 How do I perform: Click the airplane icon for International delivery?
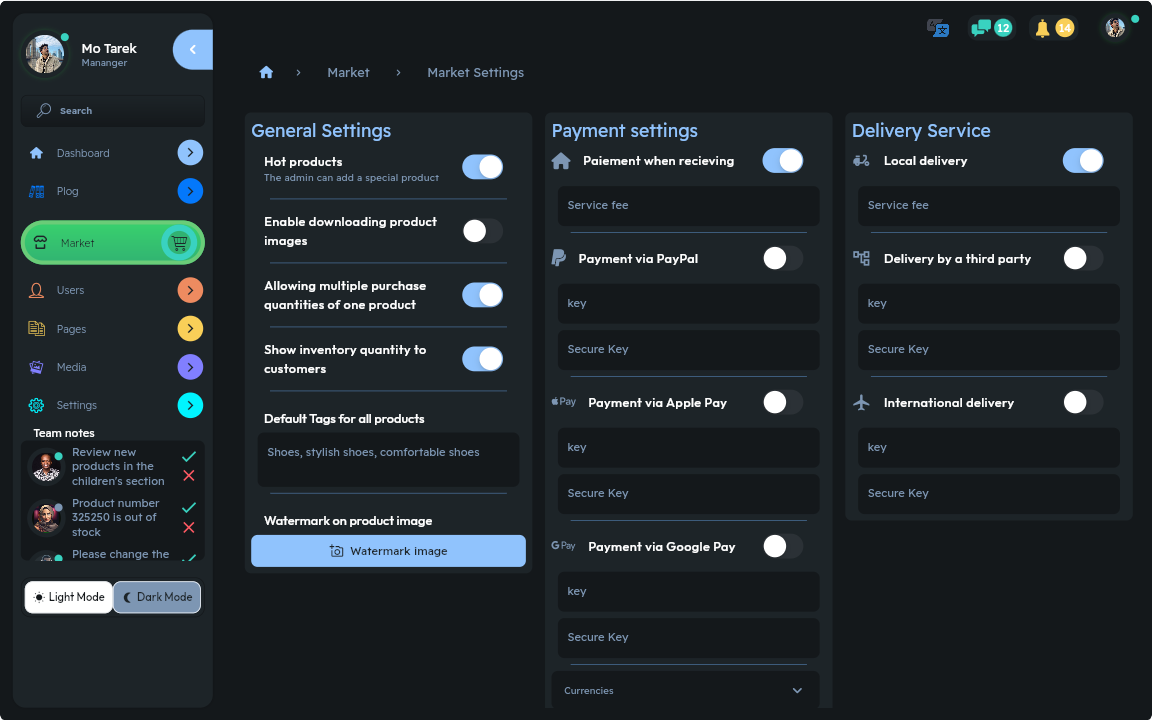coord(861,402)
